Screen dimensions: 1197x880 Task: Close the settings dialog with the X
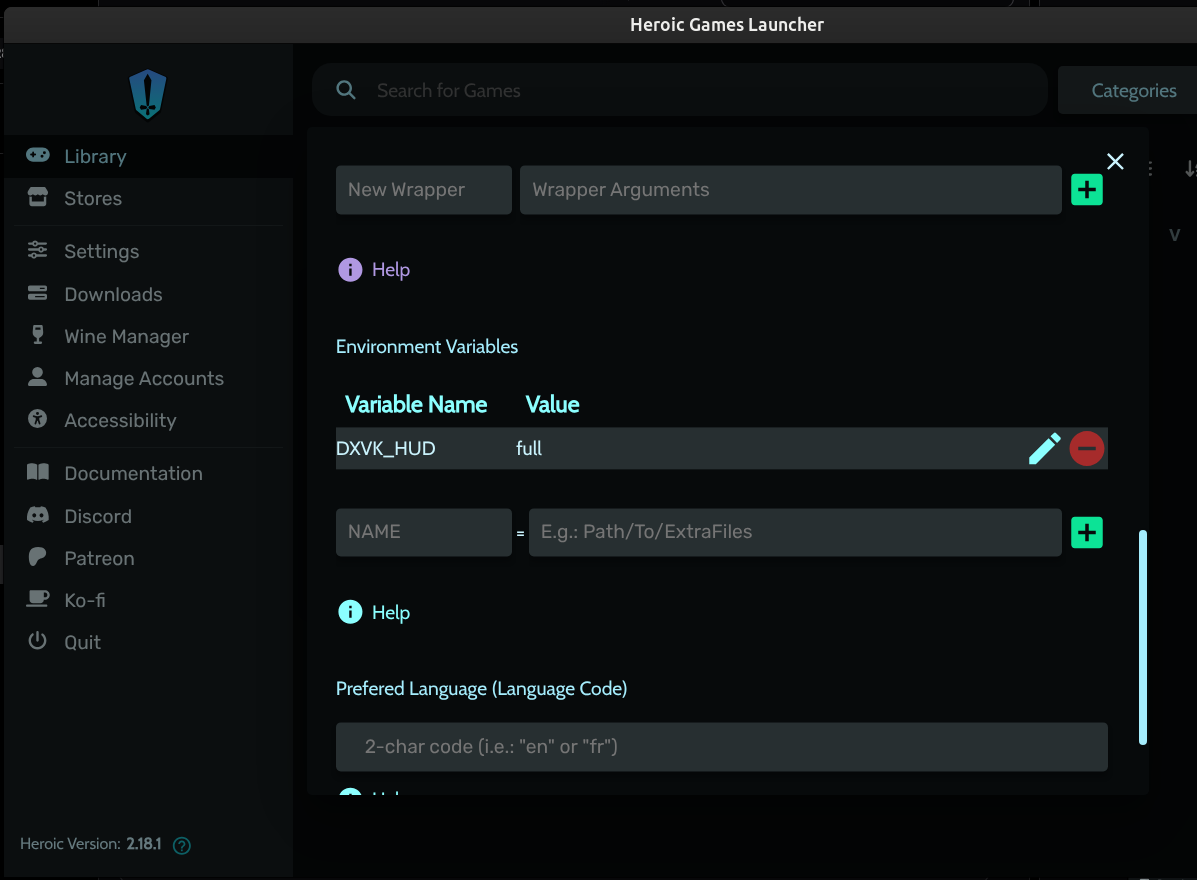(x=1115, y=161)
